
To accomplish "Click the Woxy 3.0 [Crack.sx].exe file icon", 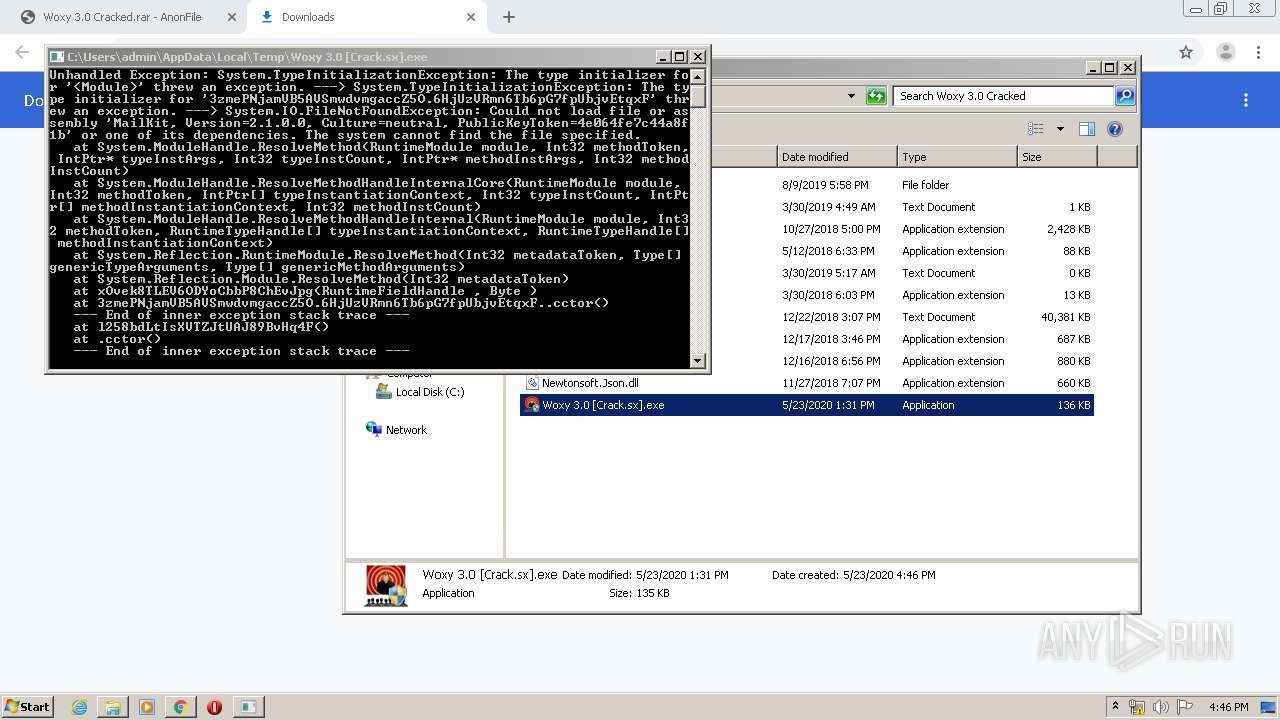I will click(x=533, y=405).
